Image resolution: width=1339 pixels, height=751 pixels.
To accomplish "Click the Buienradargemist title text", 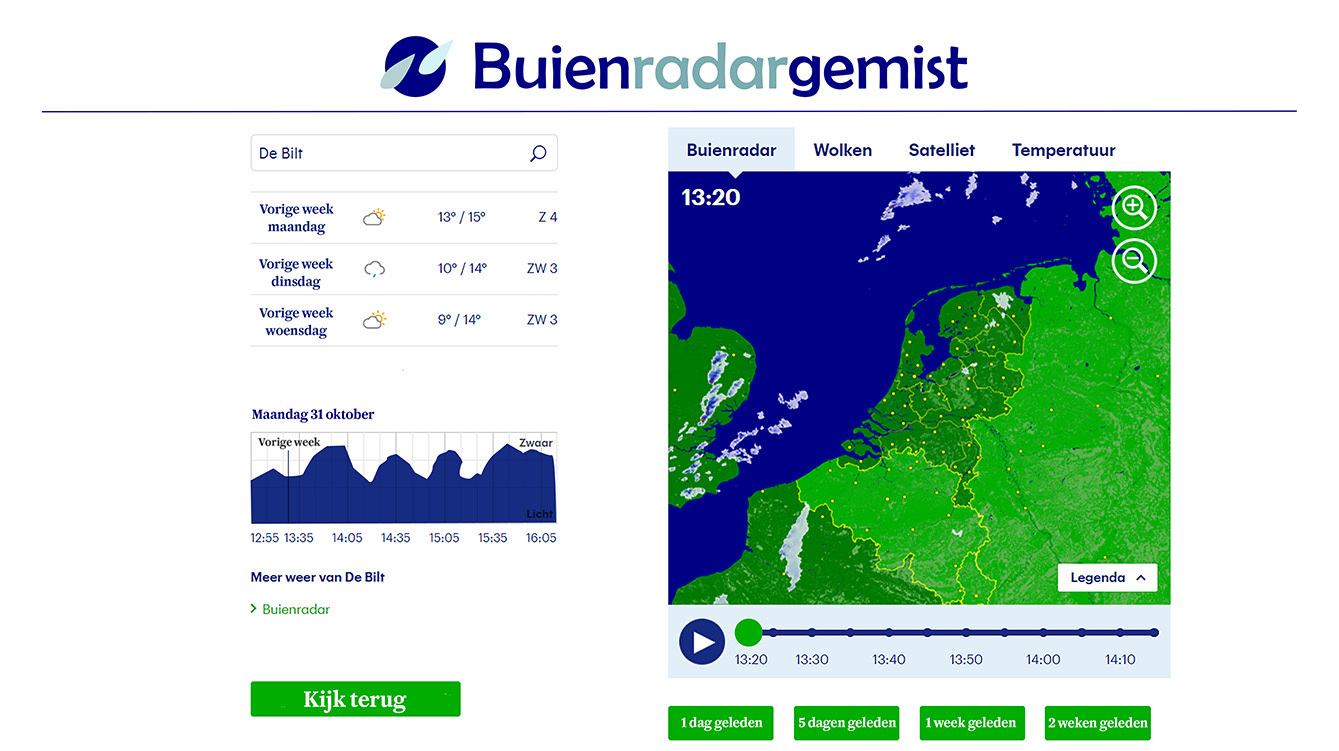I will coord(720,67).
